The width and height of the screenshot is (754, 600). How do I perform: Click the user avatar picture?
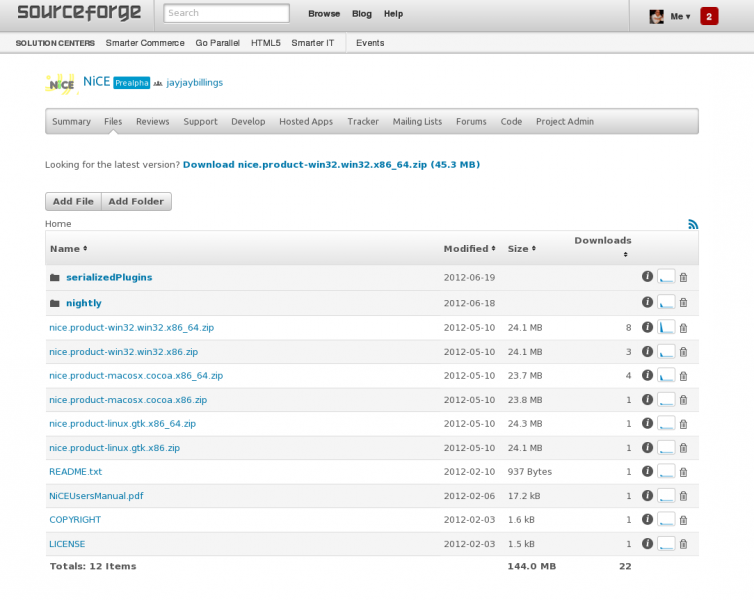[656, 16]
